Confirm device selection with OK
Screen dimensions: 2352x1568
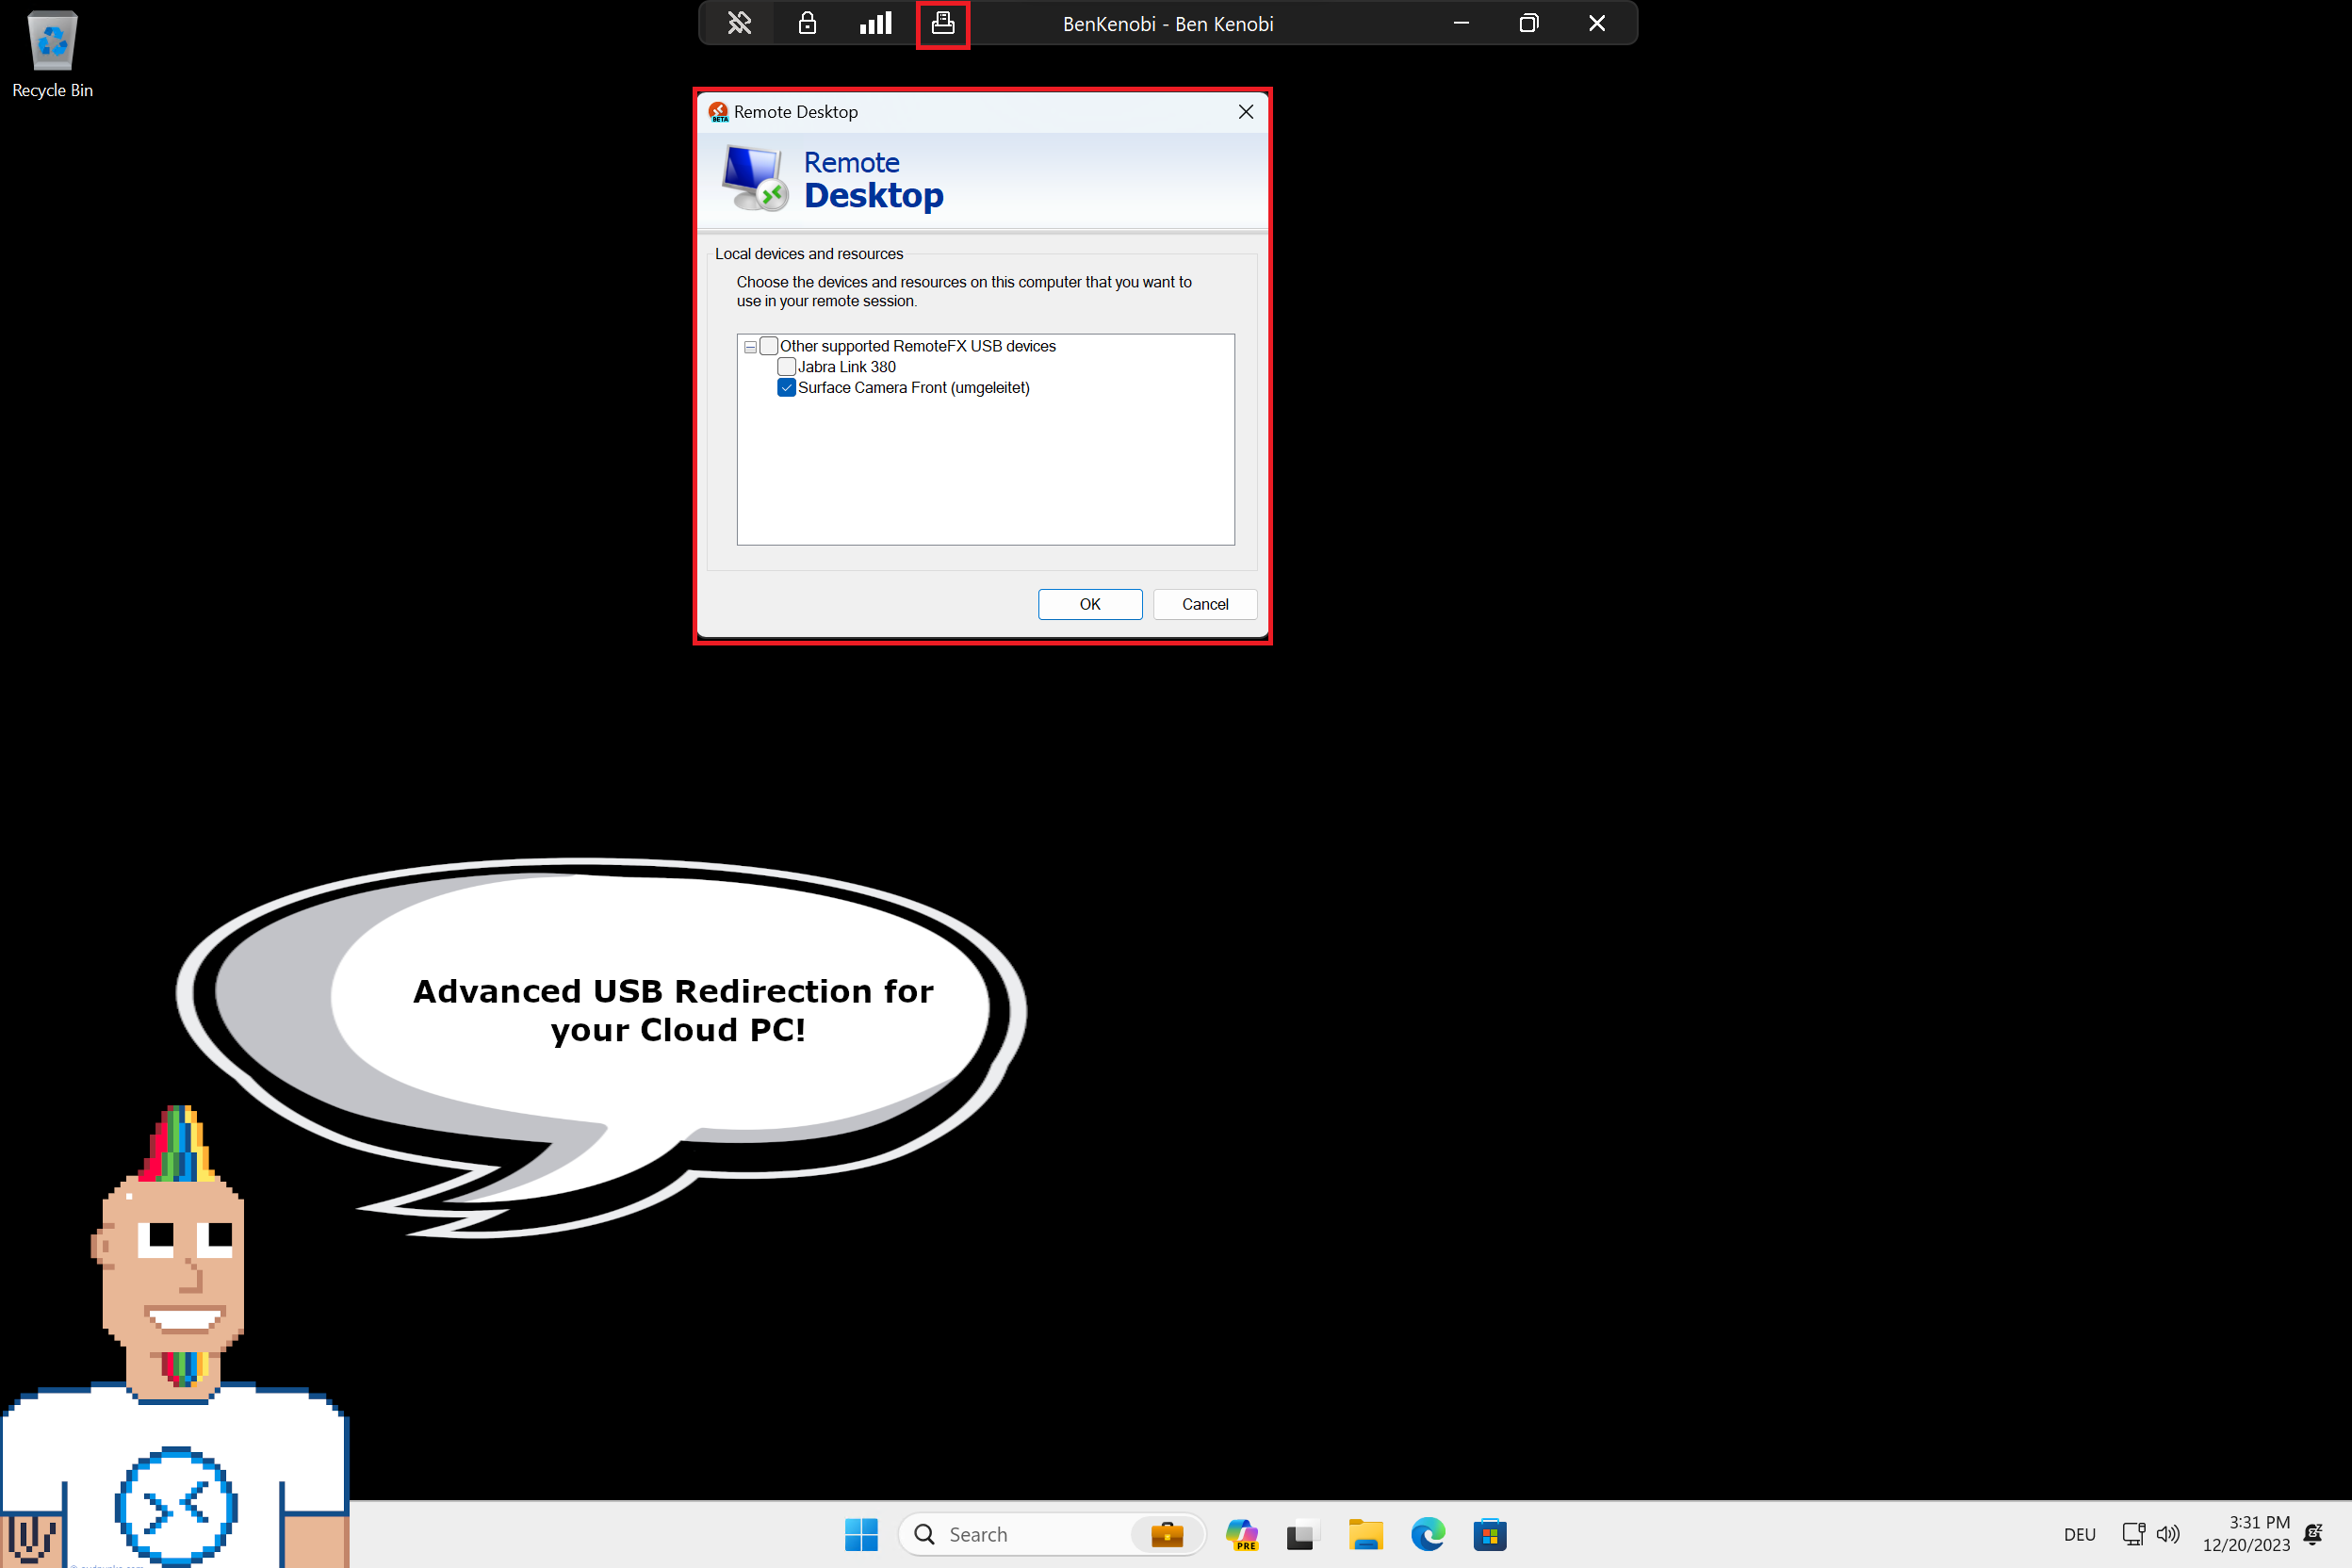[1089, 604]
